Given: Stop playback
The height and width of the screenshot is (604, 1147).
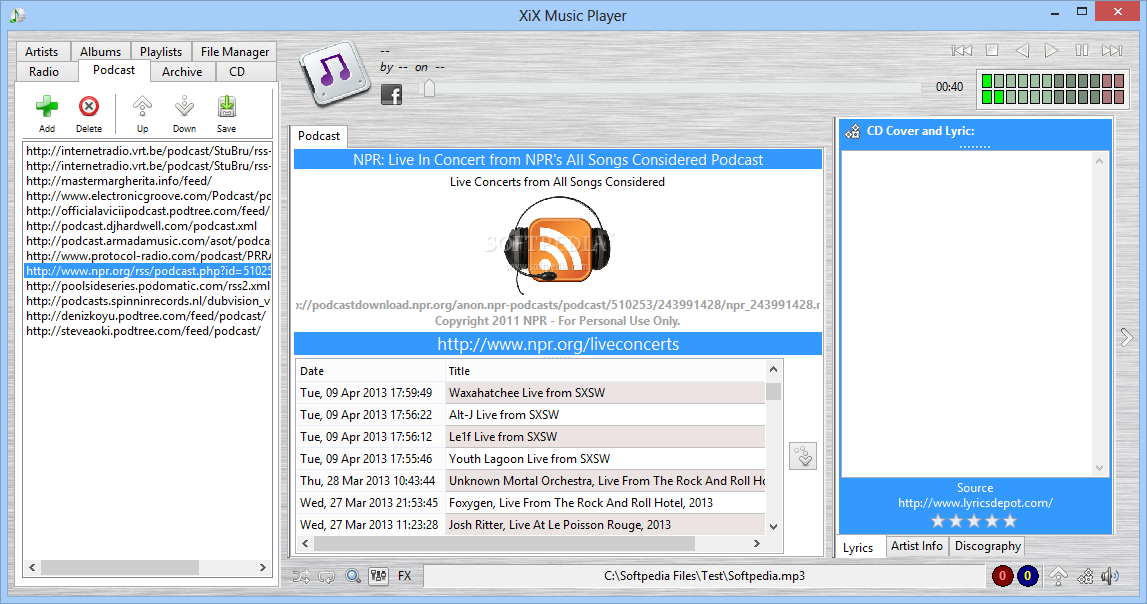Looking at the screenshot, I should pos(992,50).
